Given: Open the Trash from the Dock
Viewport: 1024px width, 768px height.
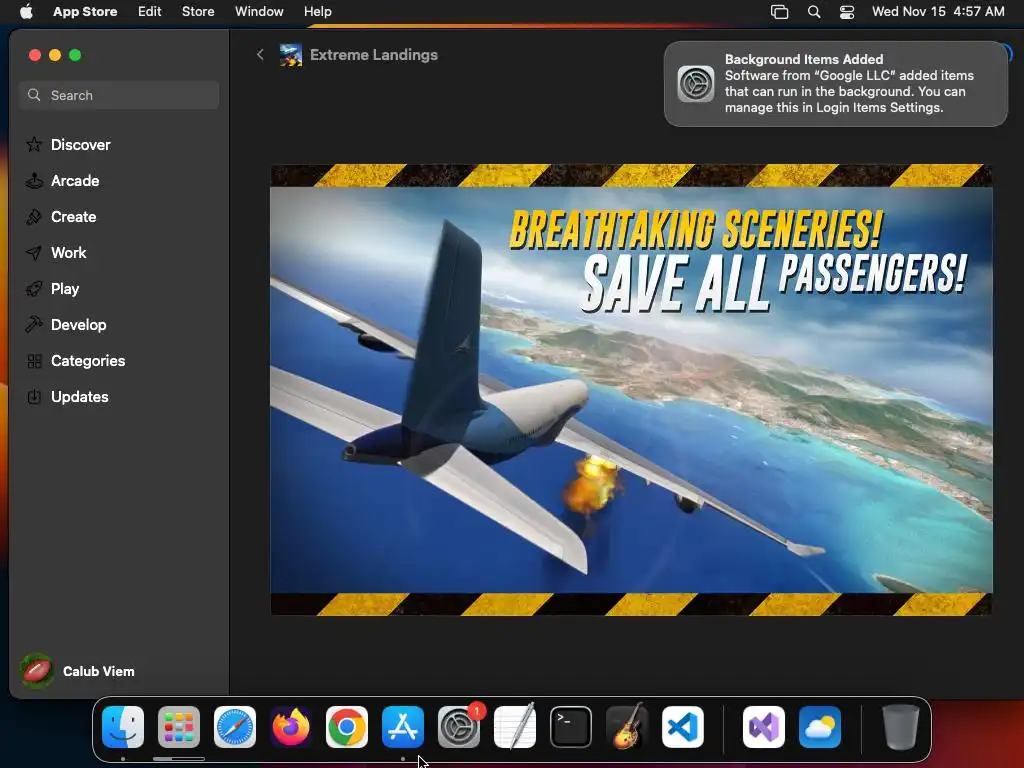Looking at the screenshot, I should (x=901, y=727).
